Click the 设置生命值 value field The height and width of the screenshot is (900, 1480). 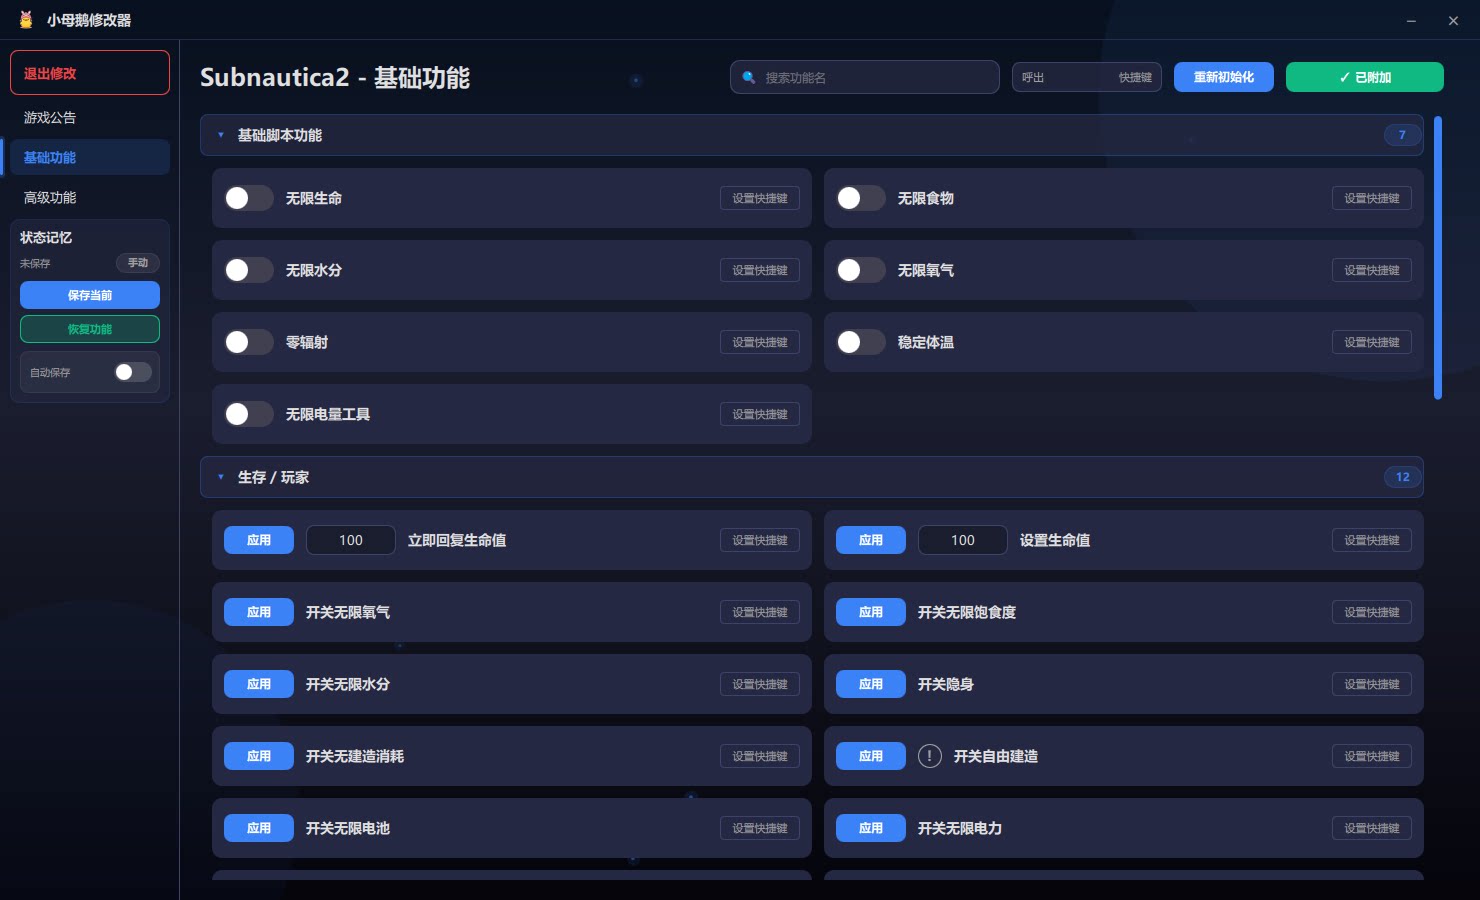(x=963, y=540)
